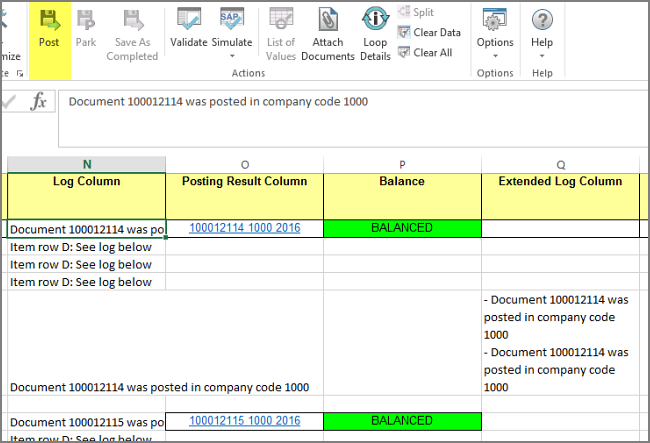Click Clear Data in the ribbon
650x443 pixels.
click(x=429, y=32)
